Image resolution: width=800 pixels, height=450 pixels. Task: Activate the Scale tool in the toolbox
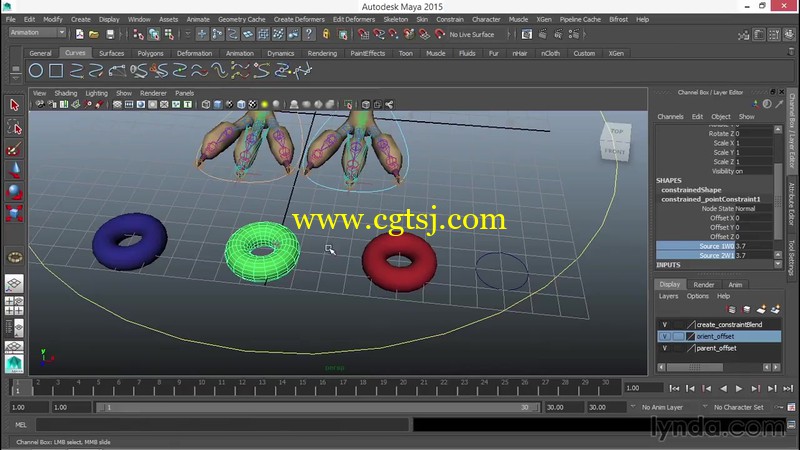coord(14,213)
